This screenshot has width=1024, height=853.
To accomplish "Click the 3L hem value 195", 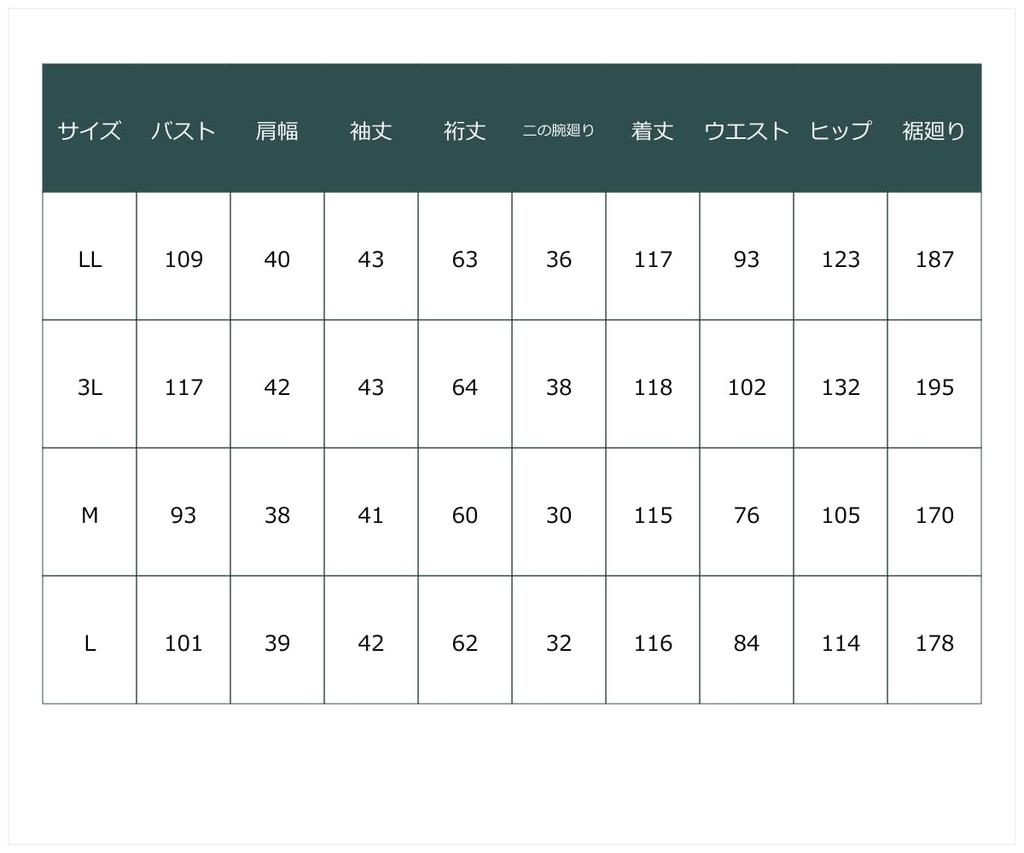I will coord(935,388).
